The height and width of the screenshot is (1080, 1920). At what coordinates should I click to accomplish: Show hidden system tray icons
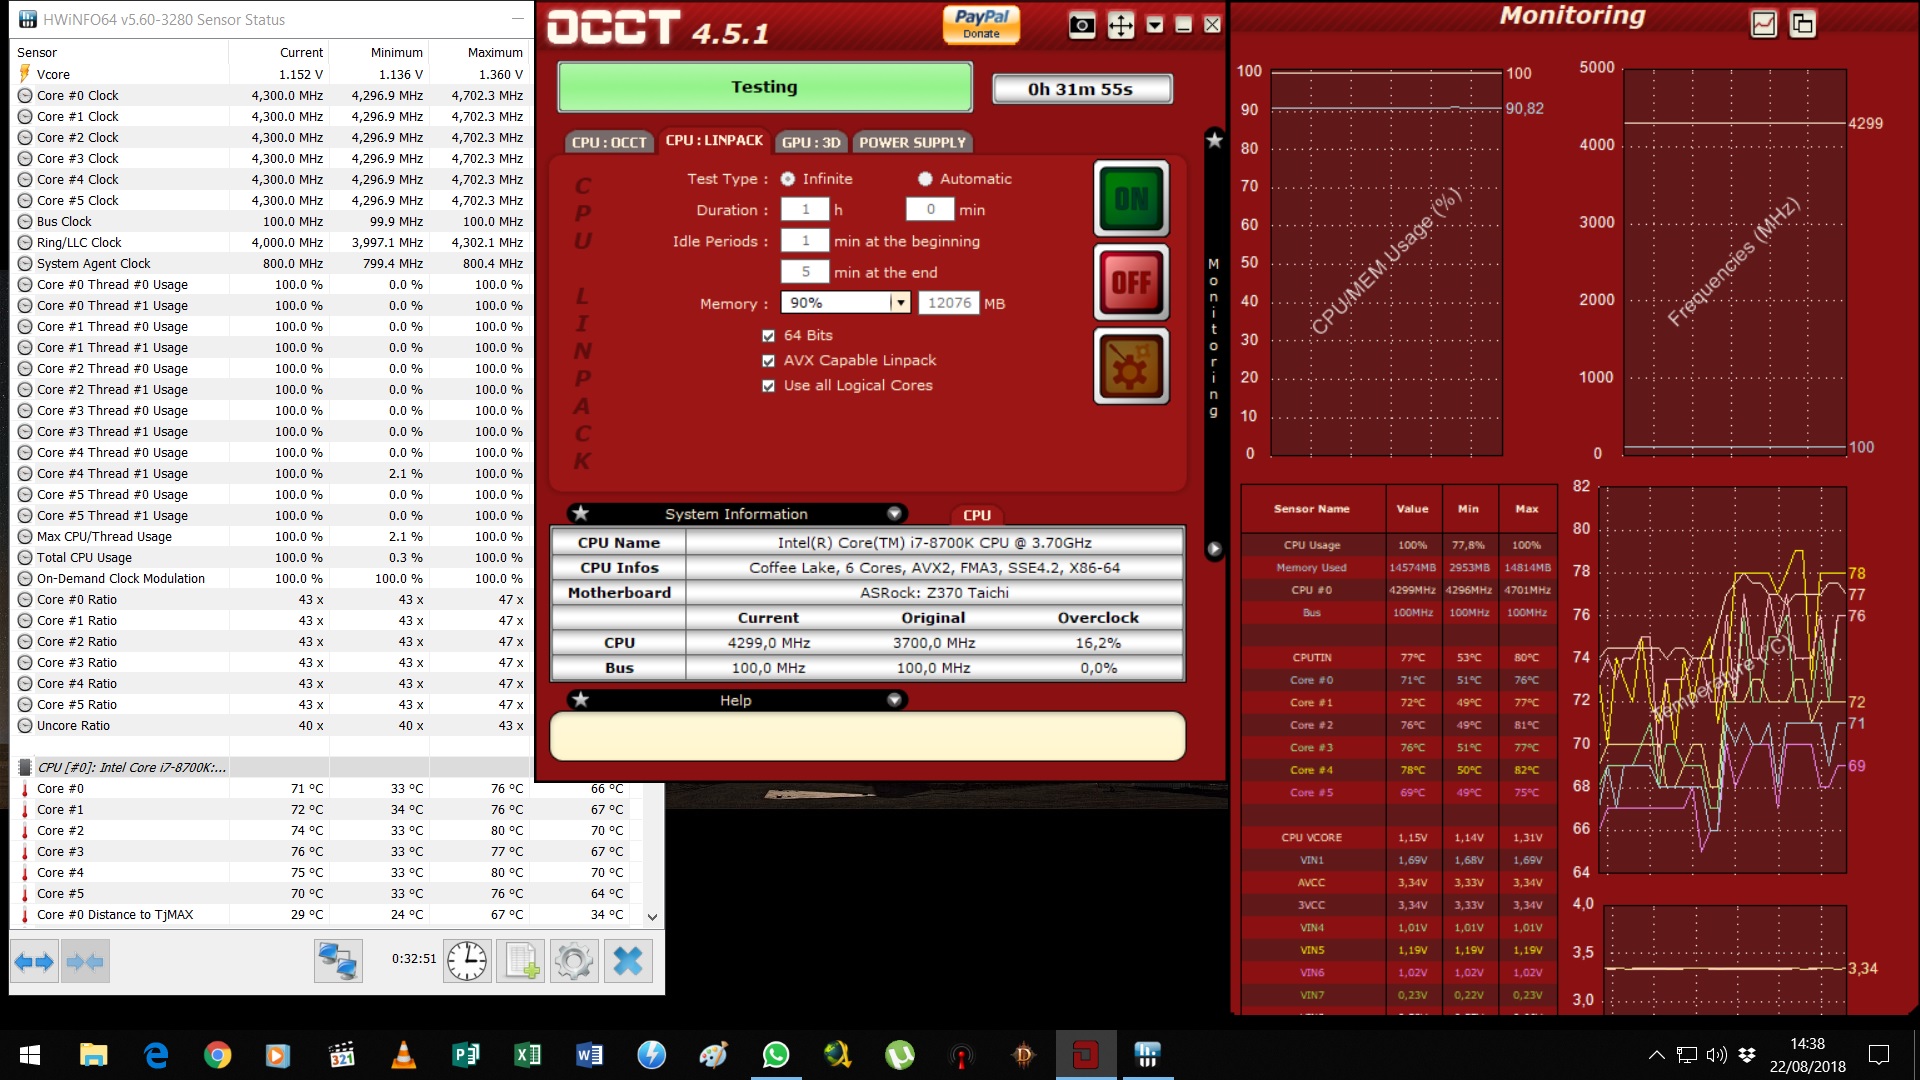click(x=1656, y=1055)
